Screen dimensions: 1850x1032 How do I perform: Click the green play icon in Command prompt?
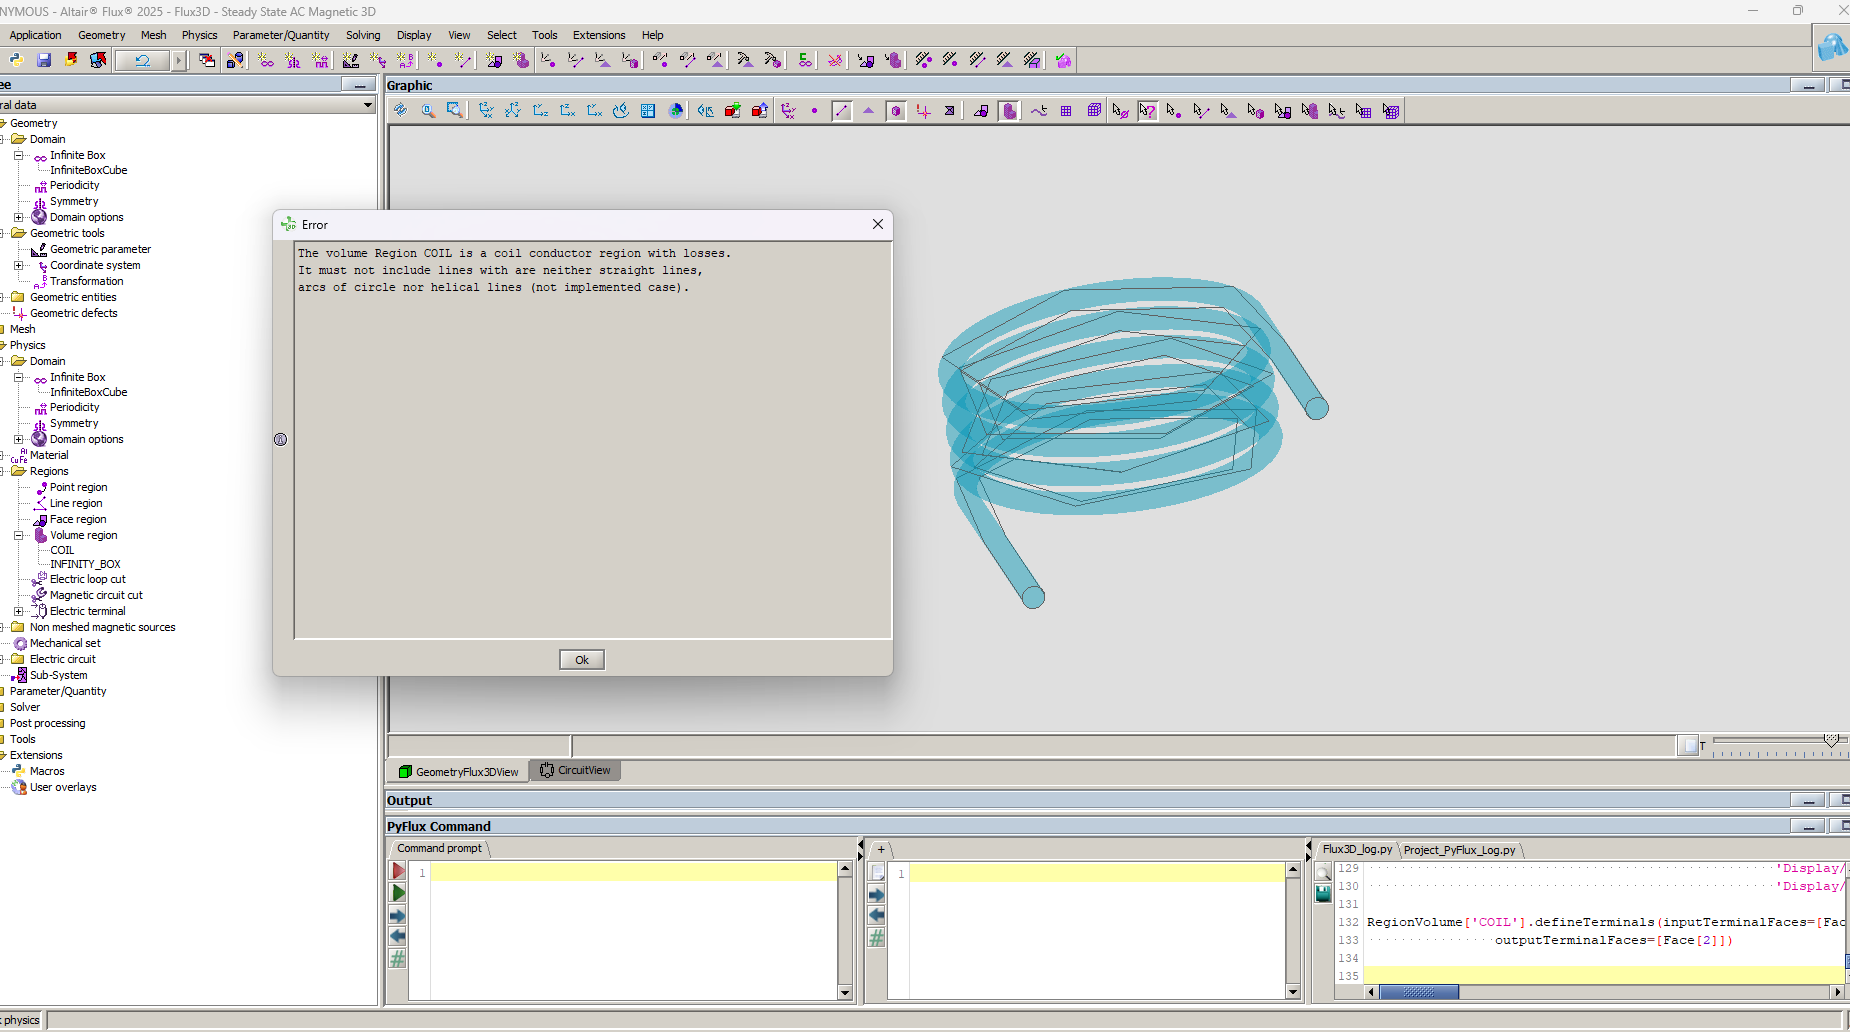click(398, 893)
